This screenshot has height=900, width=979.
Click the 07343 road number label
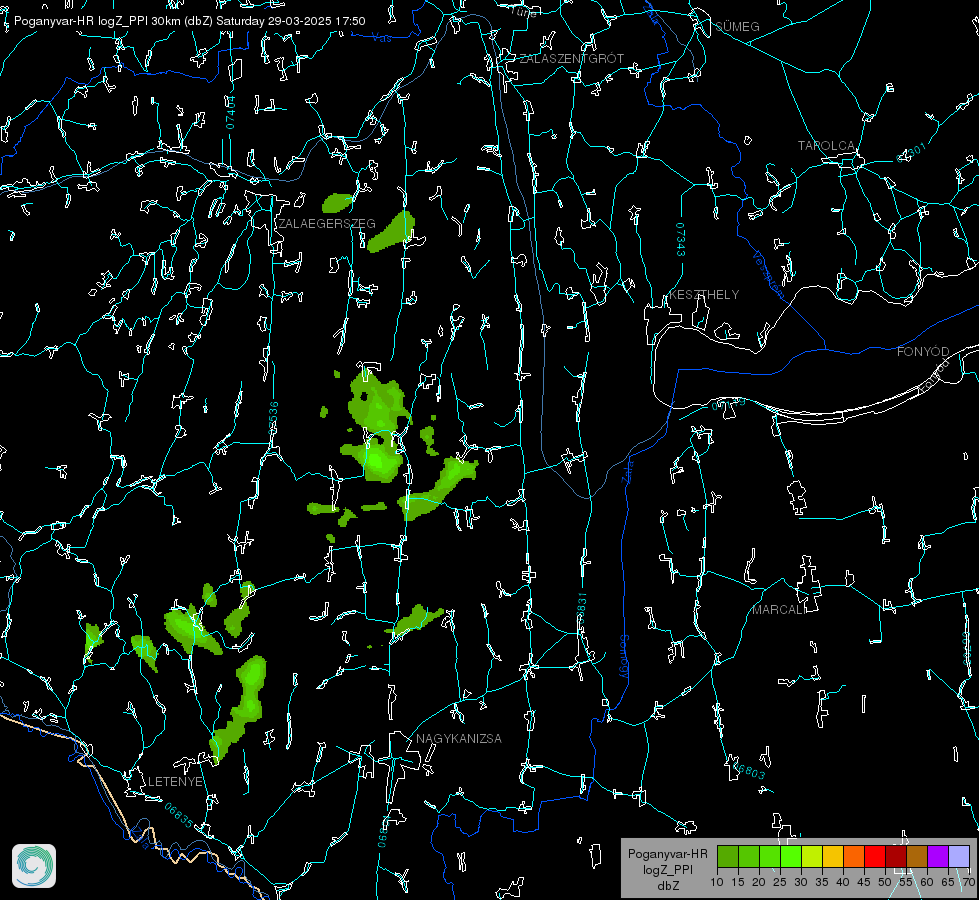[680, 239]
